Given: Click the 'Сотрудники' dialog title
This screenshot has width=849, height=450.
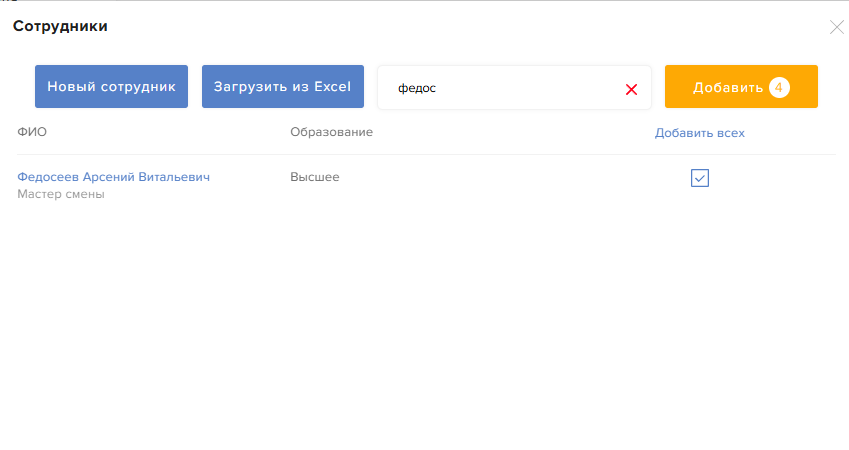Looking at the screenshot, I should coord(60,26).
